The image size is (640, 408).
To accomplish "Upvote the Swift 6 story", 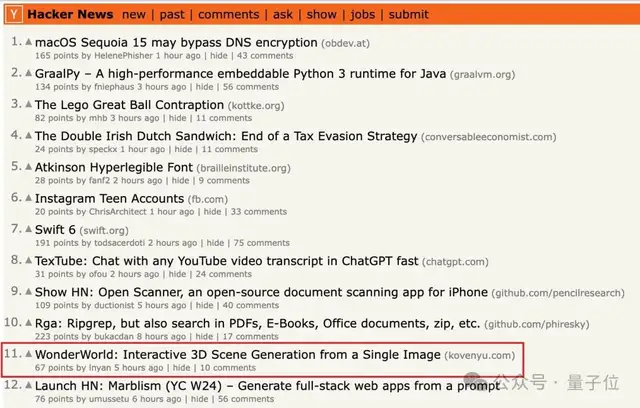I will tap(29, 230).
